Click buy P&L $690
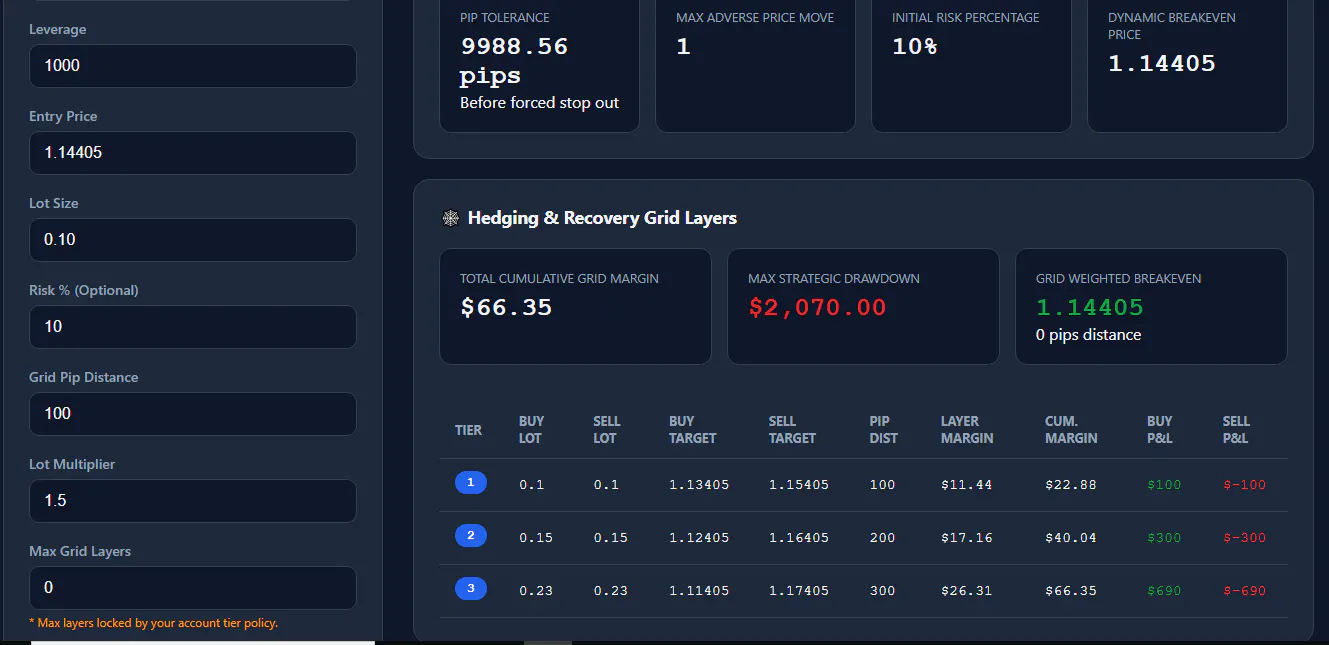The image size is (1329, 645). click(1164, 591)
